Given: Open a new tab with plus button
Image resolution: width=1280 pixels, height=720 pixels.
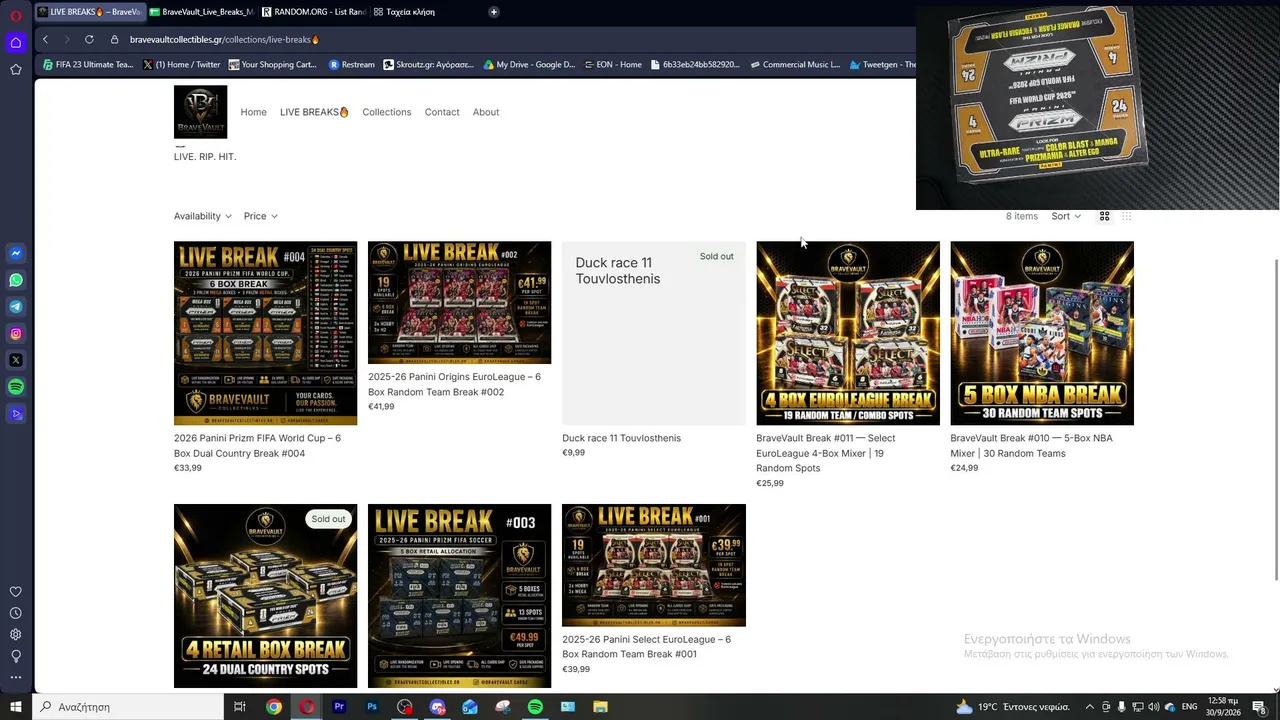Looking at the screenshot, I should tap(494, 12).
